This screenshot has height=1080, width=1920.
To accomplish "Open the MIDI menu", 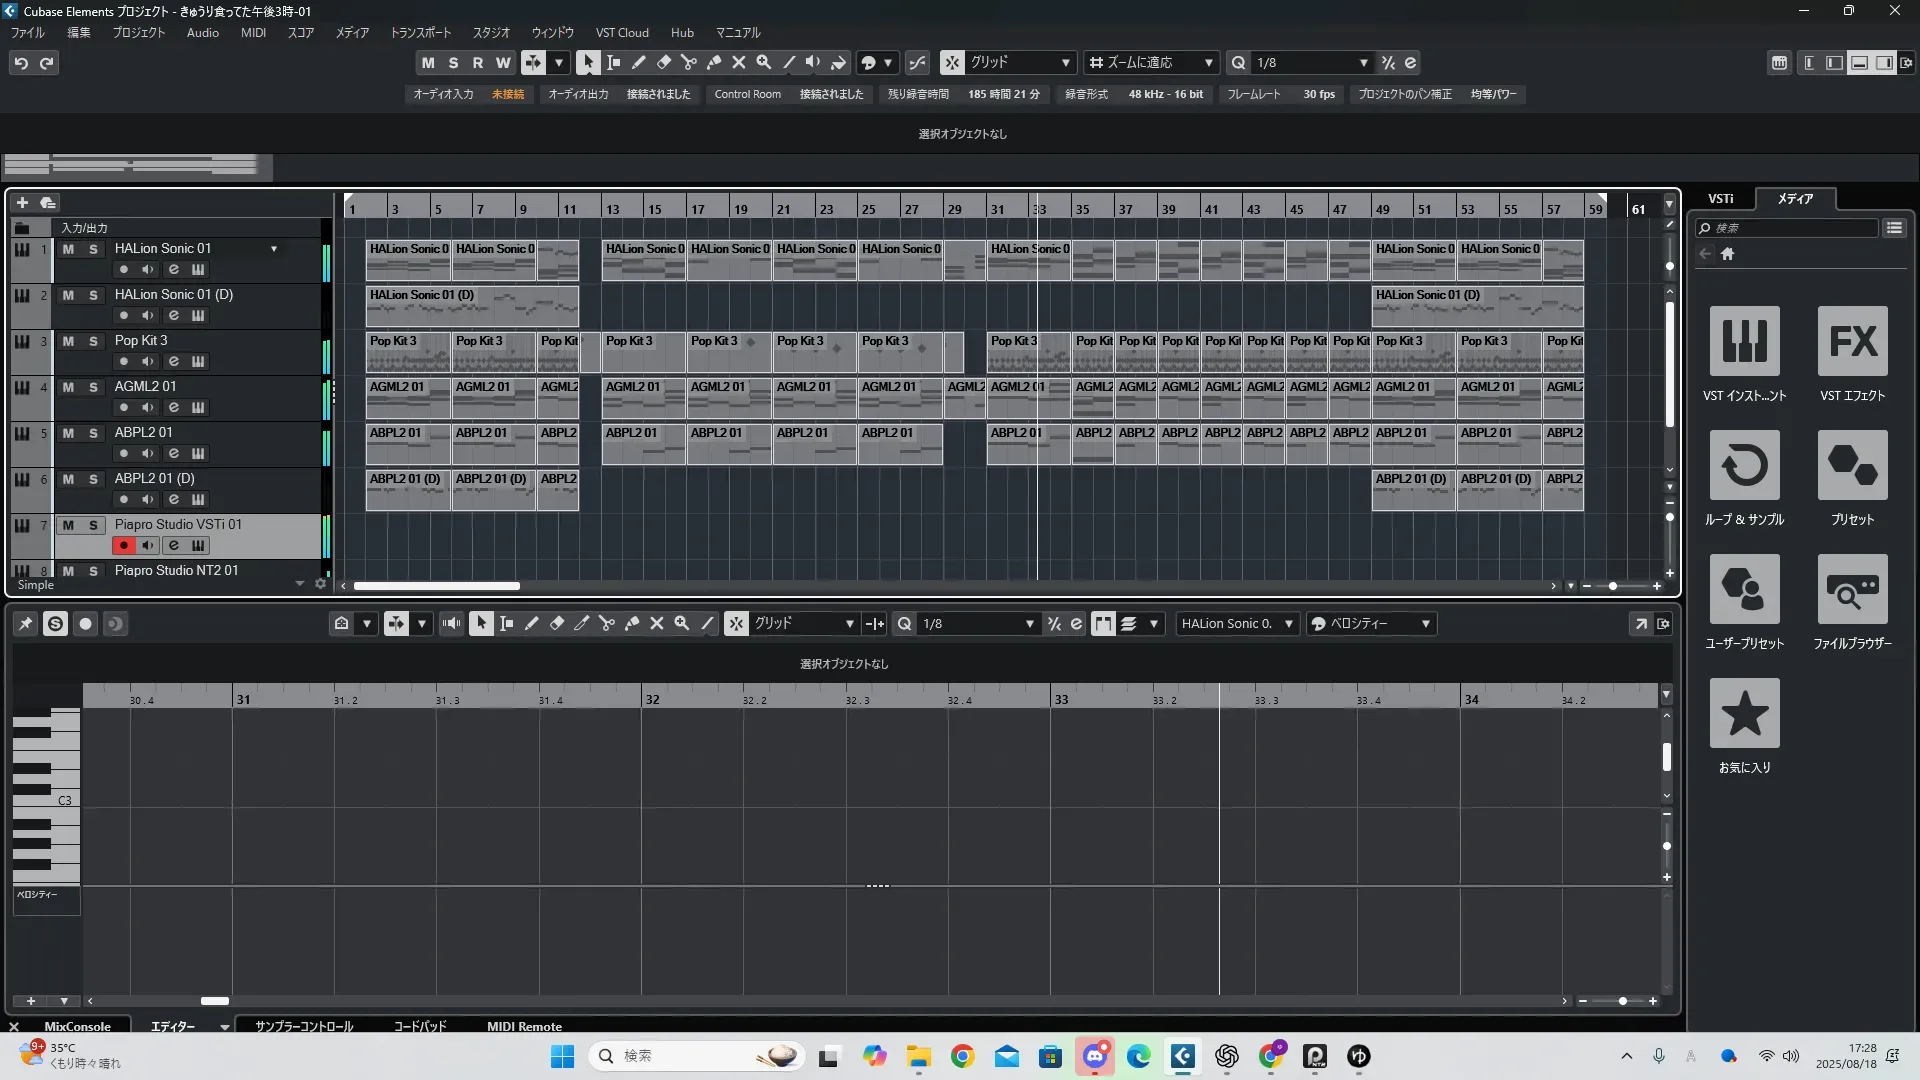I will pyautogui.click(x=253, y=32).
